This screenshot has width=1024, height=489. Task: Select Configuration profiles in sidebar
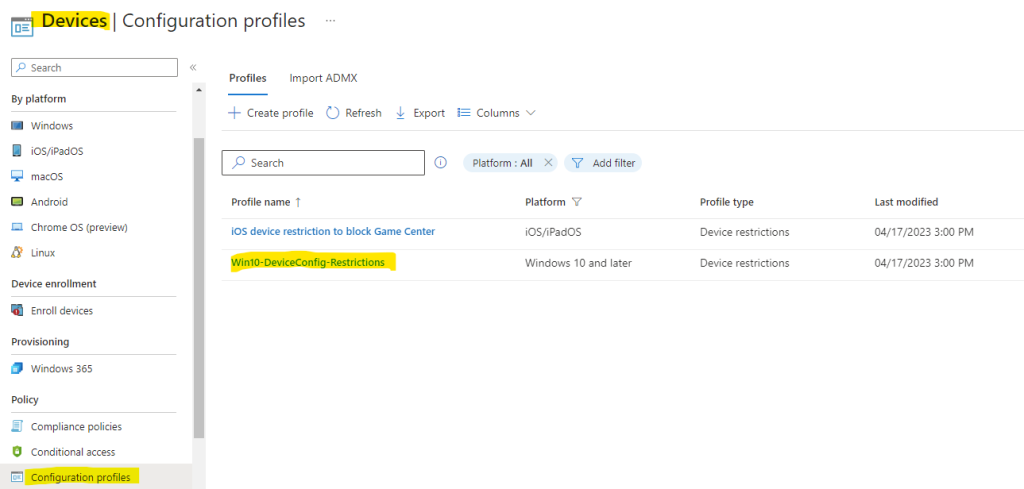81,477
